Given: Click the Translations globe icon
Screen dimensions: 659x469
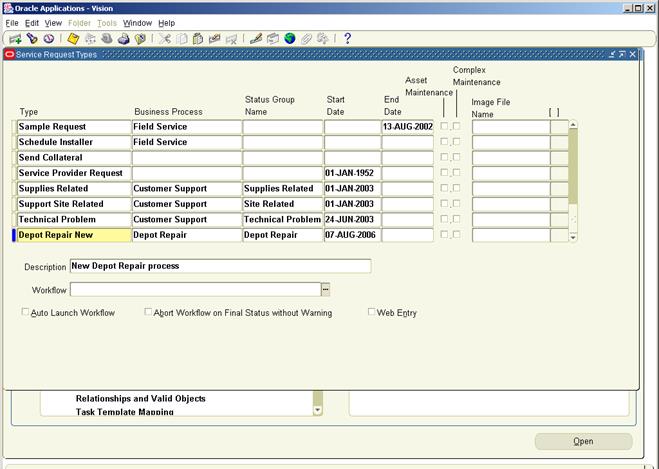Looking at the screenshot, I should 290,39.
